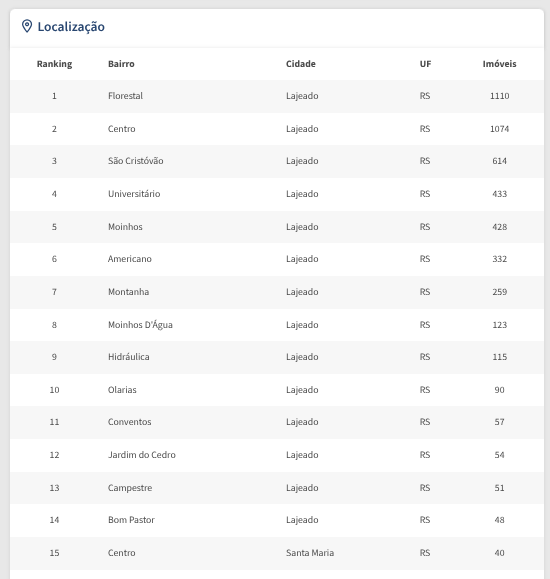The image size is (550, 579).
Task: Select the Campestre neighborhood entry
Action: (130, 488)
